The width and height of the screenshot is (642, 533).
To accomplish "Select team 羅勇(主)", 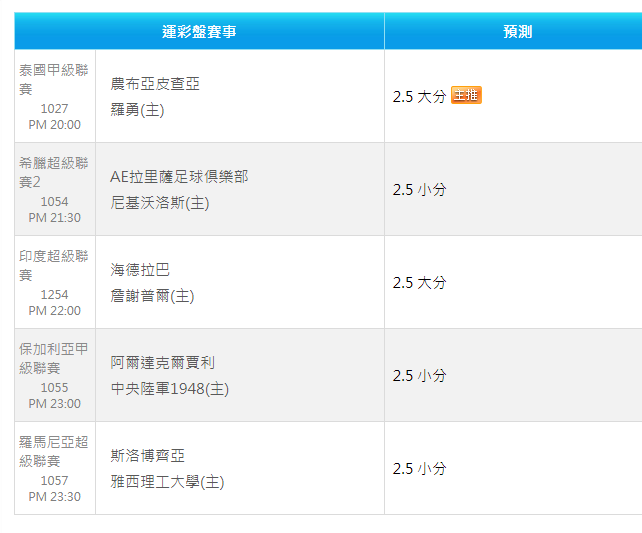I will click(137, 110).
